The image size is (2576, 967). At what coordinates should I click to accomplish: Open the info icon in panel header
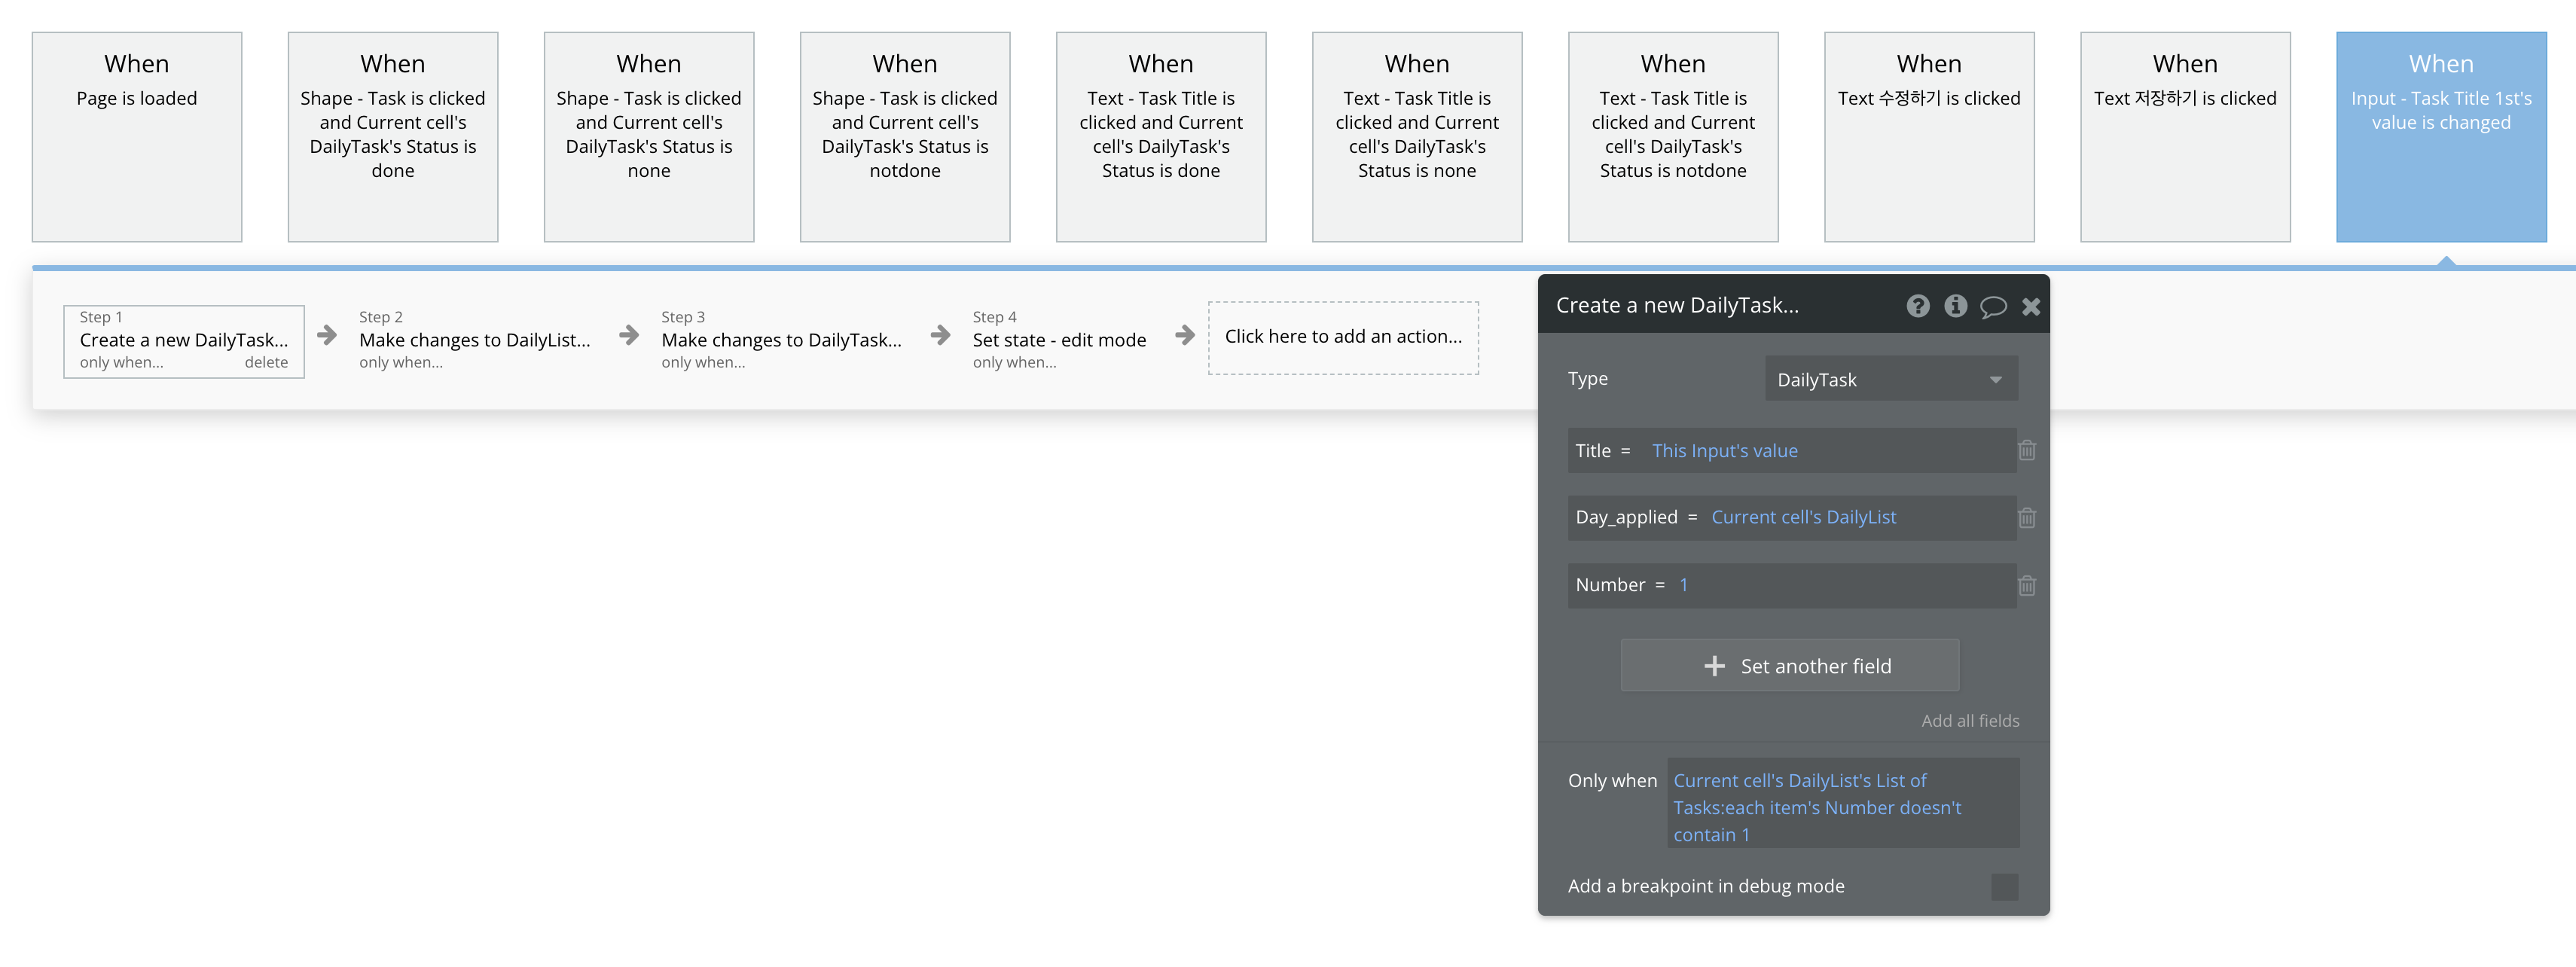pos(1955,306)
